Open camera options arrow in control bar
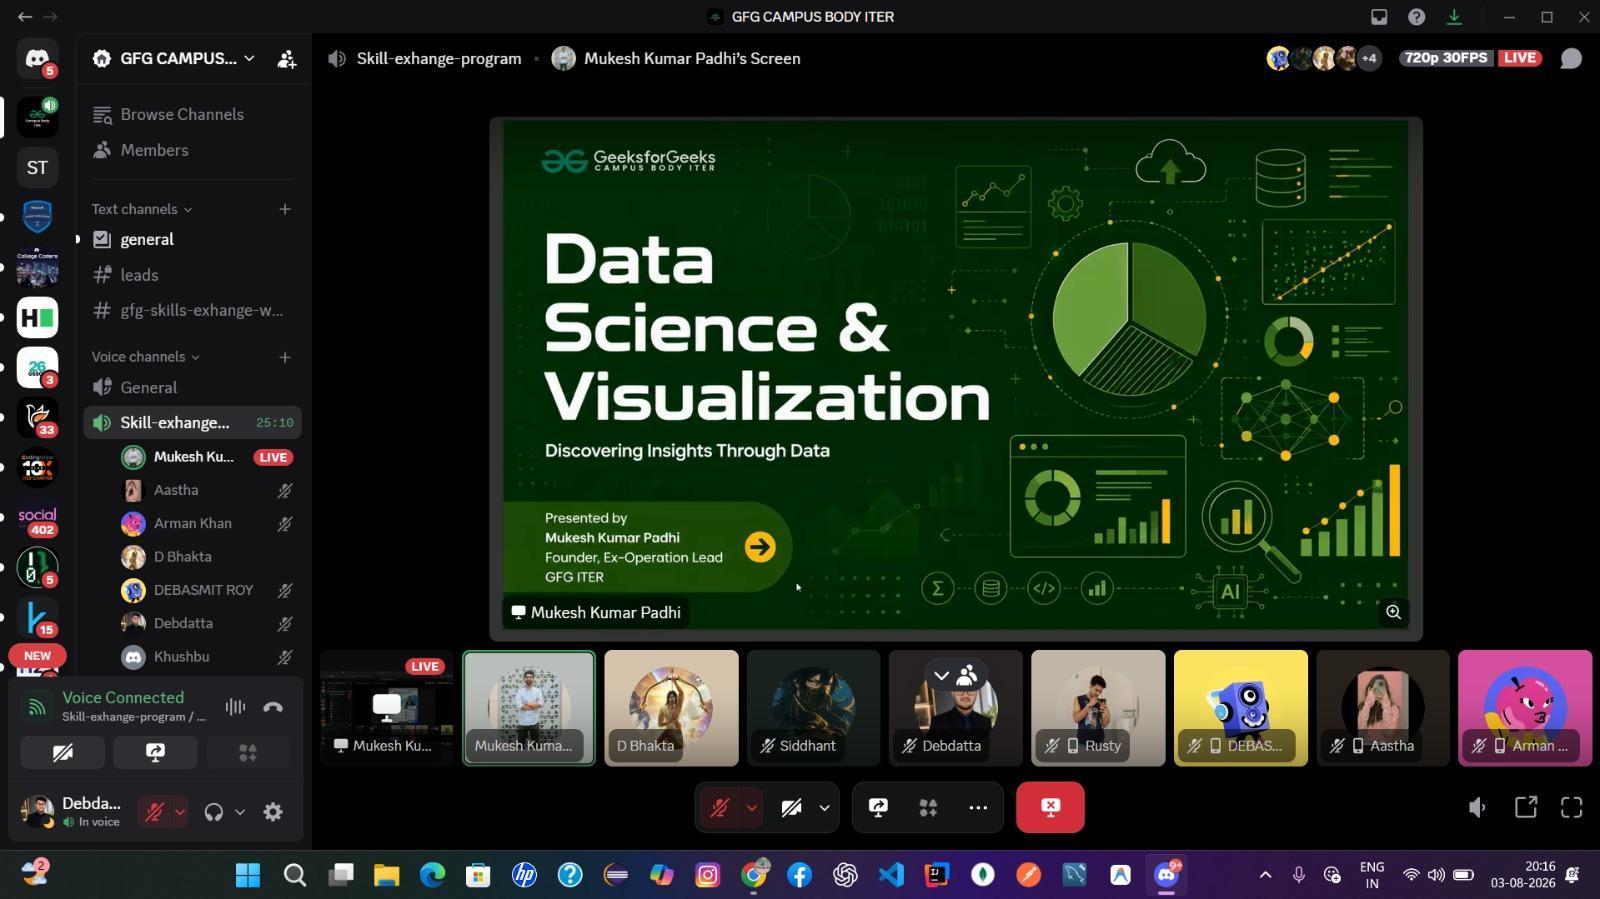This screenshot has height=899, width=1600. tap(824, 807)
